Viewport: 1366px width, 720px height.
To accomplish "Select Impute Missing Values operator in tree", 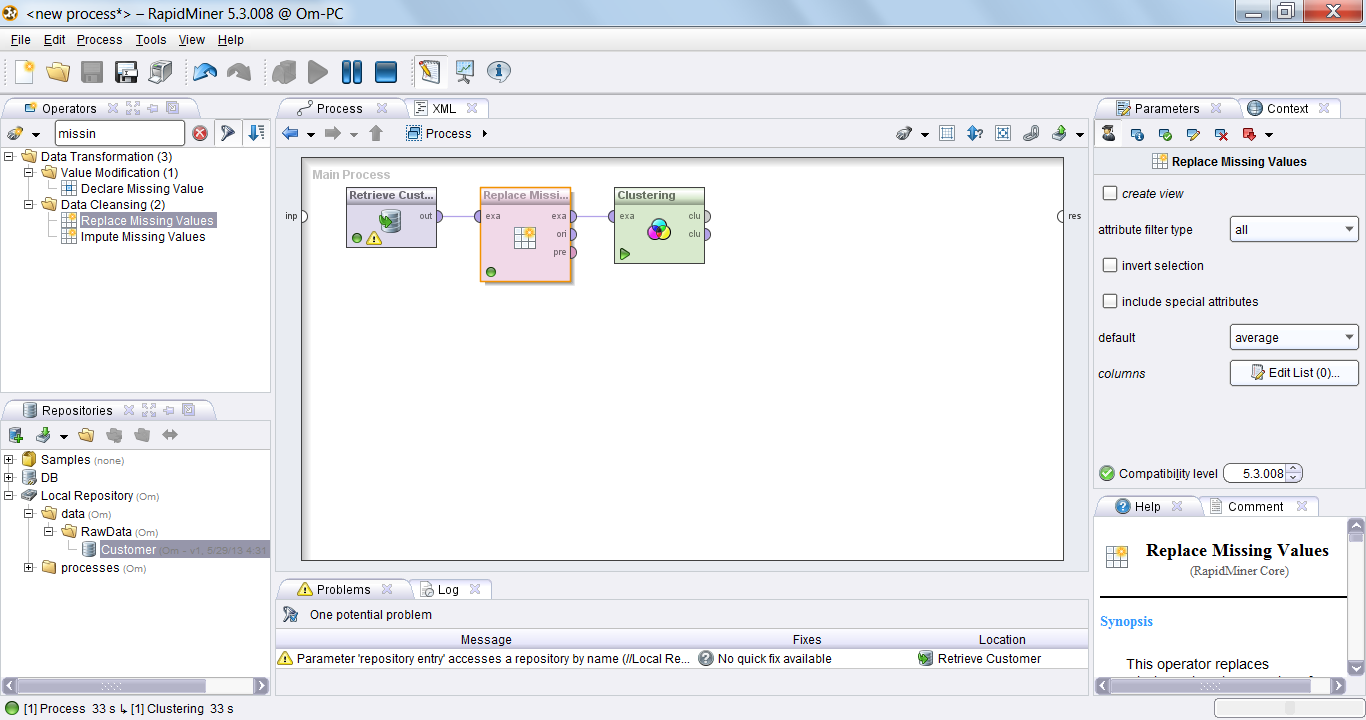I will click(143, 237).
